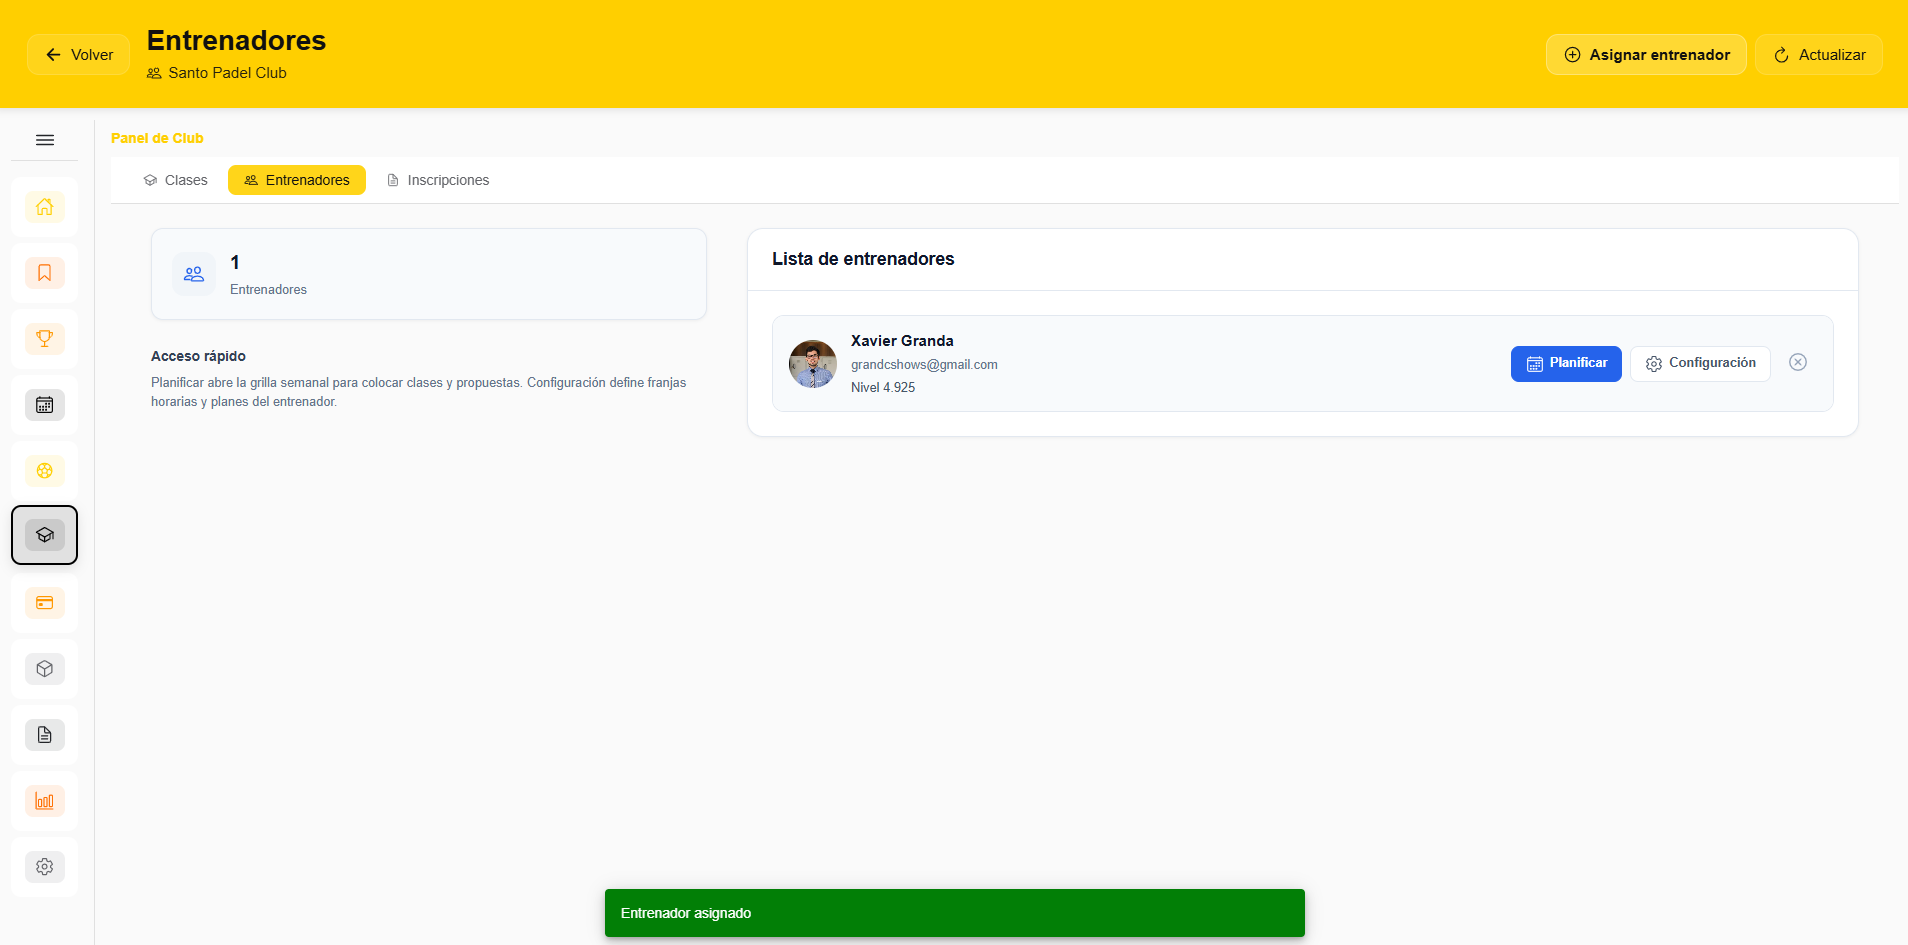Viewport: 1908px width, 945px height.
Task: Open the trophy tournaments icon
Action: point(45,339)
